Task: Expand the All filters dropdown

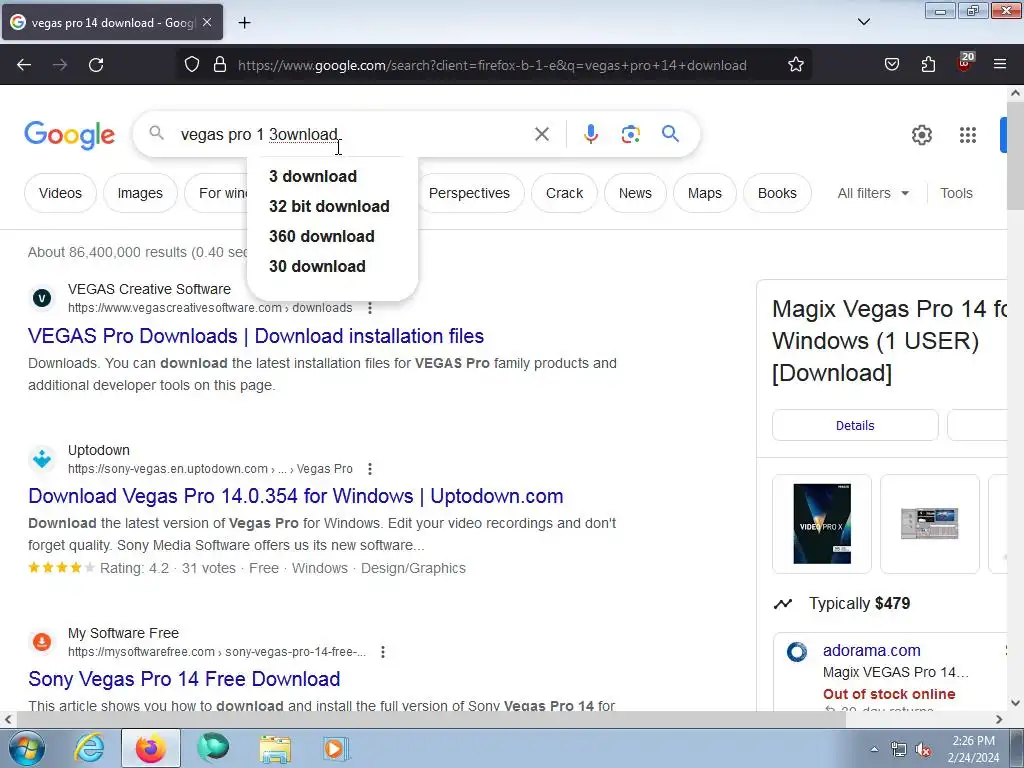Action: pos(873,193)
